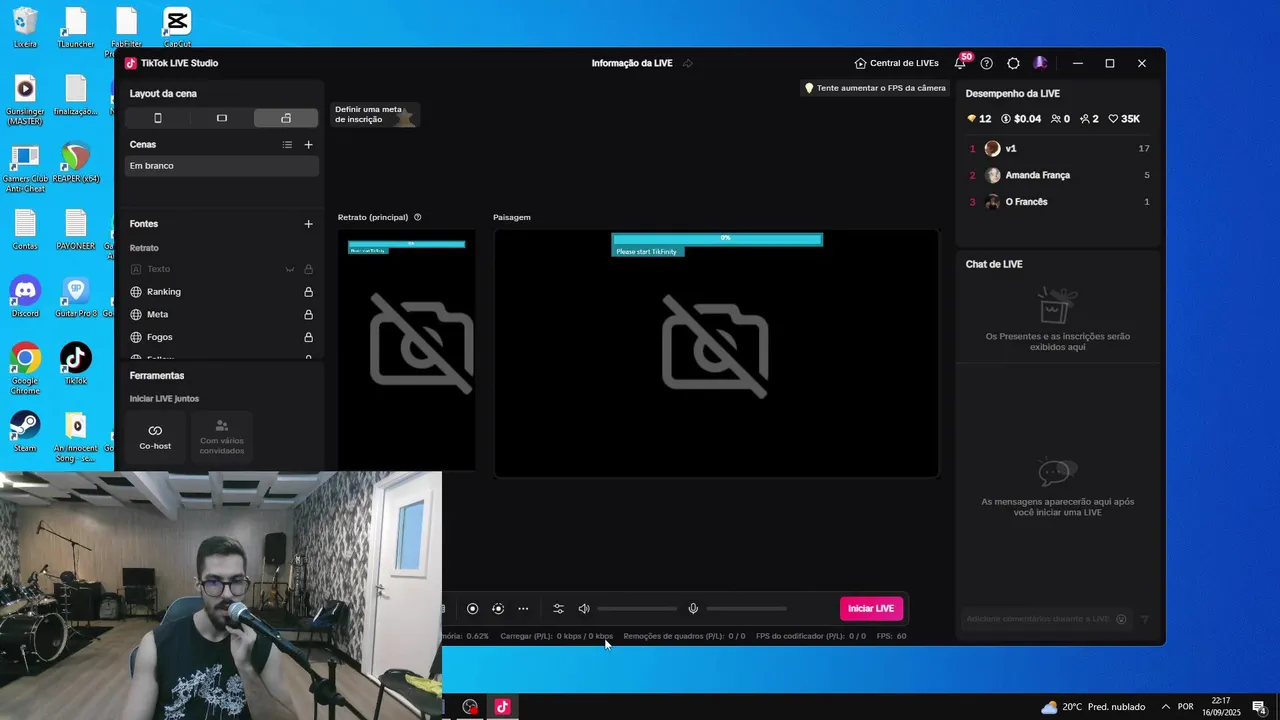1280x720 pixels.
Task: Add a new source with Fontes plus
Action: click(x=308, y=224)
